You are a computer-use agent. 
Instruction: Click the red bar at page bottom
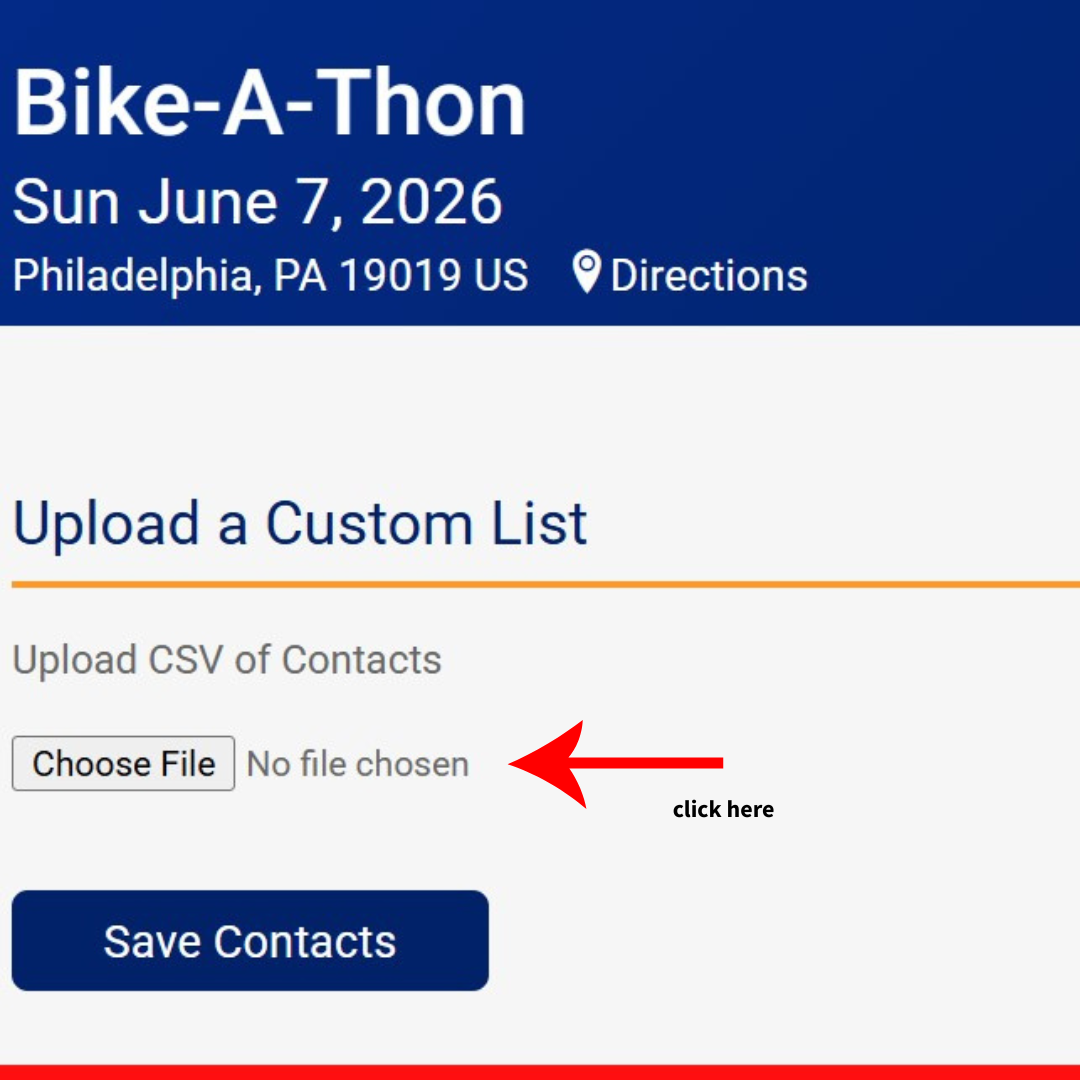tap(540, 1072)
